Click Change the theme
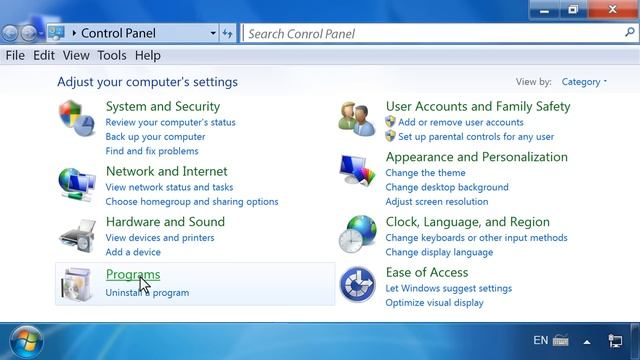Viewport: 640px width, 360px height. pyautogui.click(x=425, y=173)
